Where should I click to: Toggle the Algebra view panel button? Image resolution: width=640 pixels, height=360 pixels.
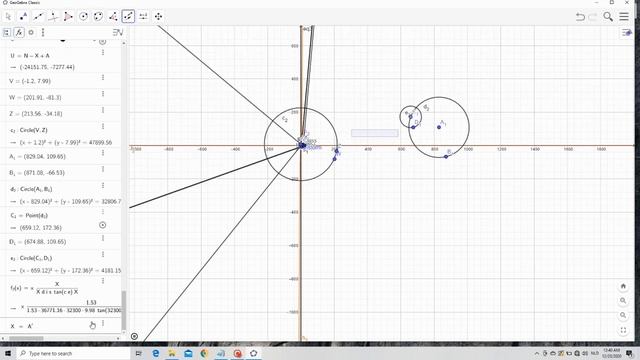(7, 33)
